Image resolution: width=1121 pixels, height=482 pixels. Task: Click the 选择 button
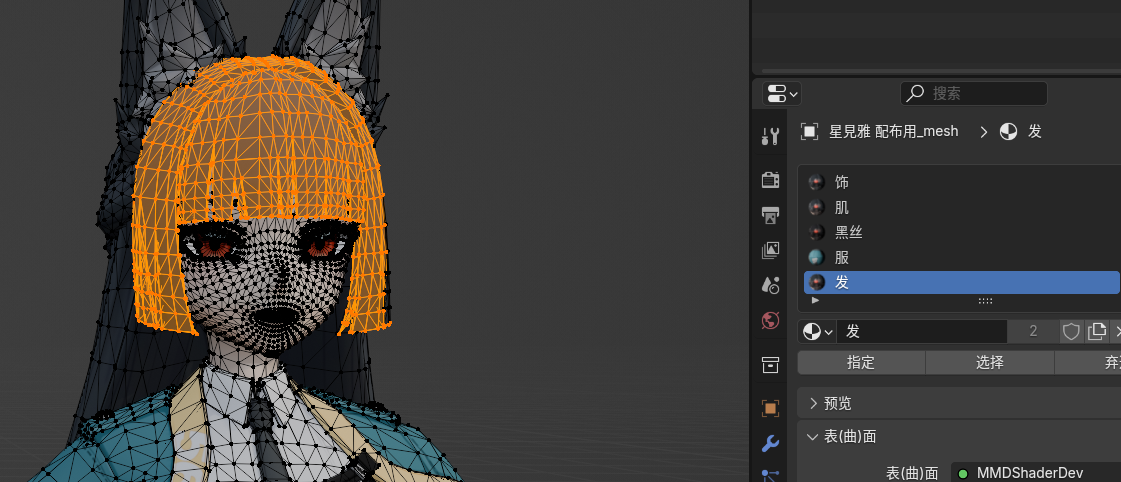click(989, 363)
